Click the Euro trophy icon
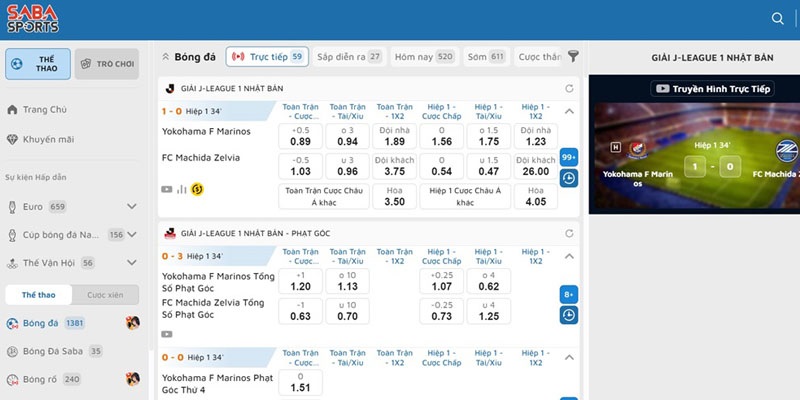Image resolution: width=800 pixels, height=400 pixels. point(12,207)
